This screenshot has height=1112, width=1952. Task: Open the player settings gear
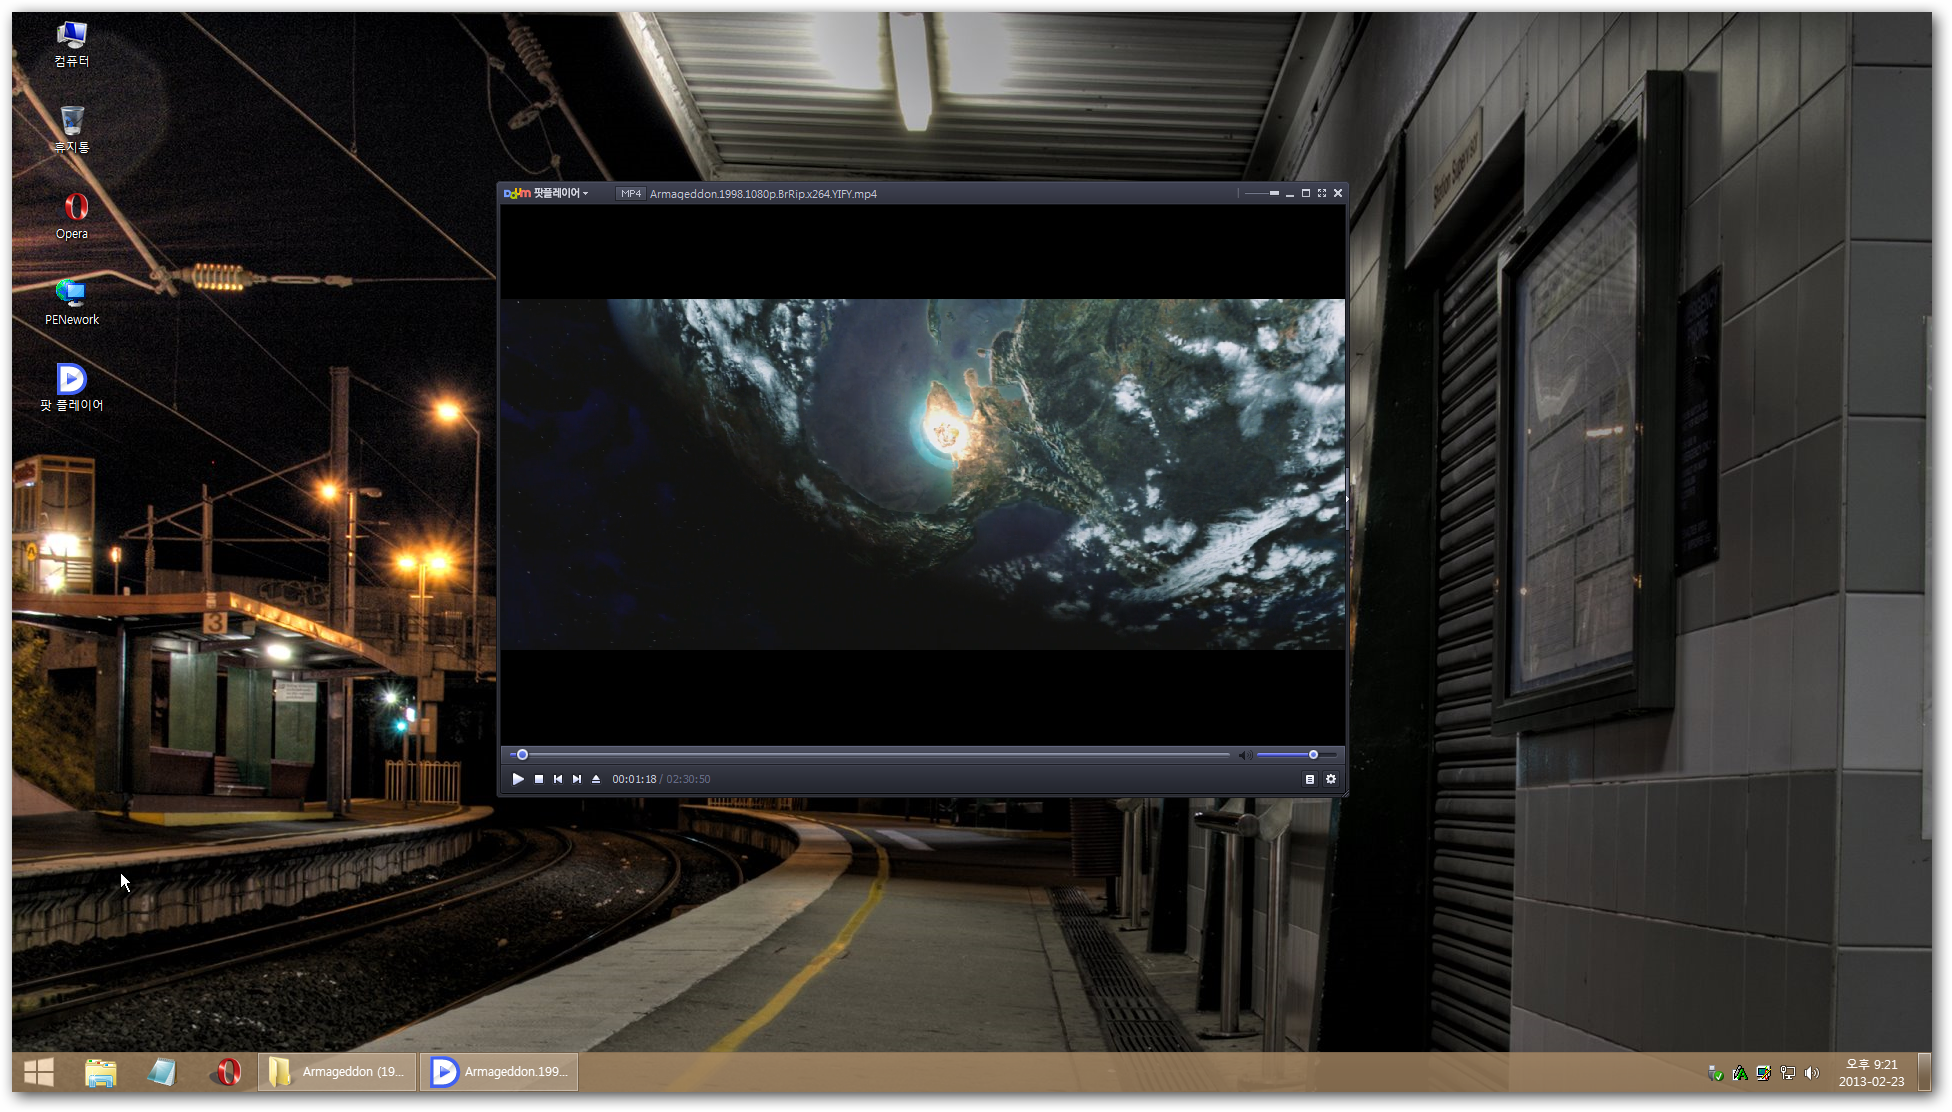click(1331, 779)
